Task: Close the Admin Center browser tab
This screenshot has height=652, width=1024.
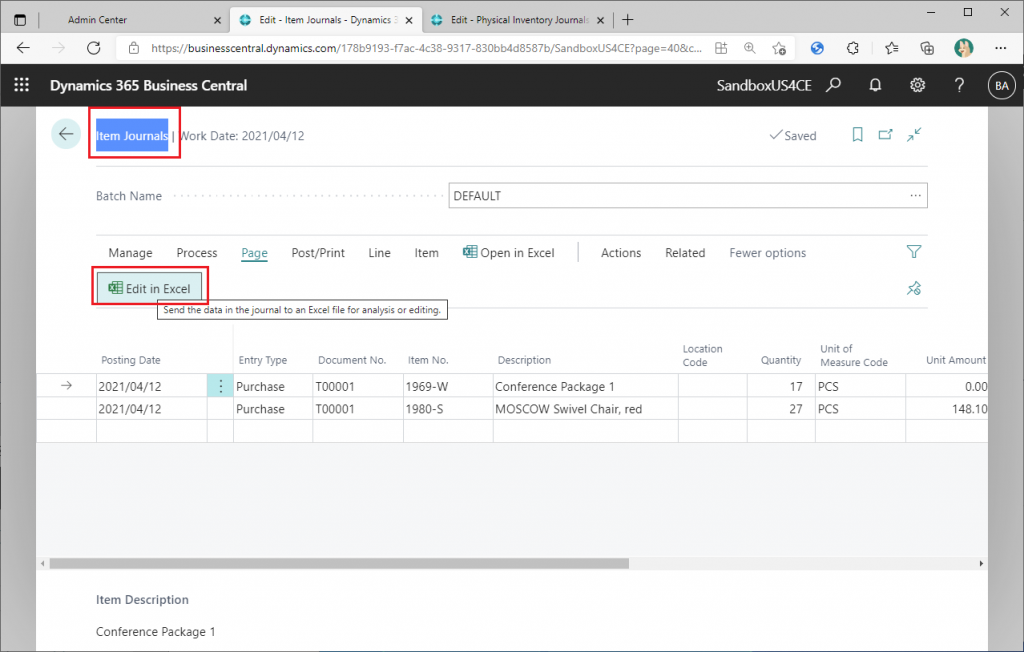Action: 217,20
